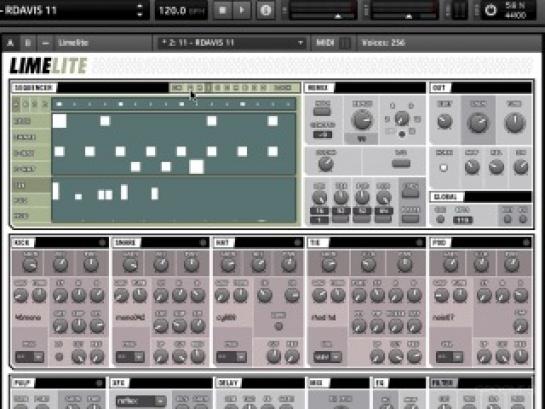Screen dimensions: 545x409
Task: Turn the highlighted center knob in the OUT section
Action: point(478,122)
